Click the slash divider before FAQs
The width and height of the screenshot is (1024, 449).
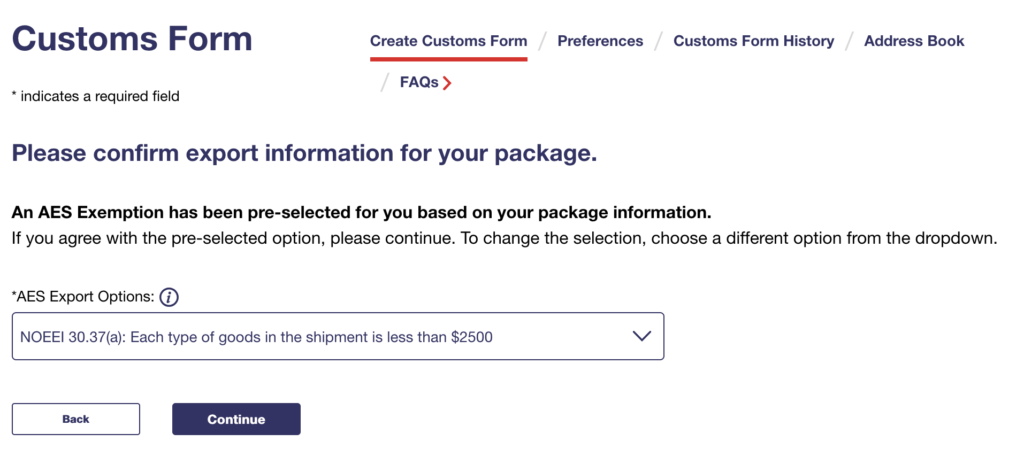pyautogui.click(x=386, y=83)
